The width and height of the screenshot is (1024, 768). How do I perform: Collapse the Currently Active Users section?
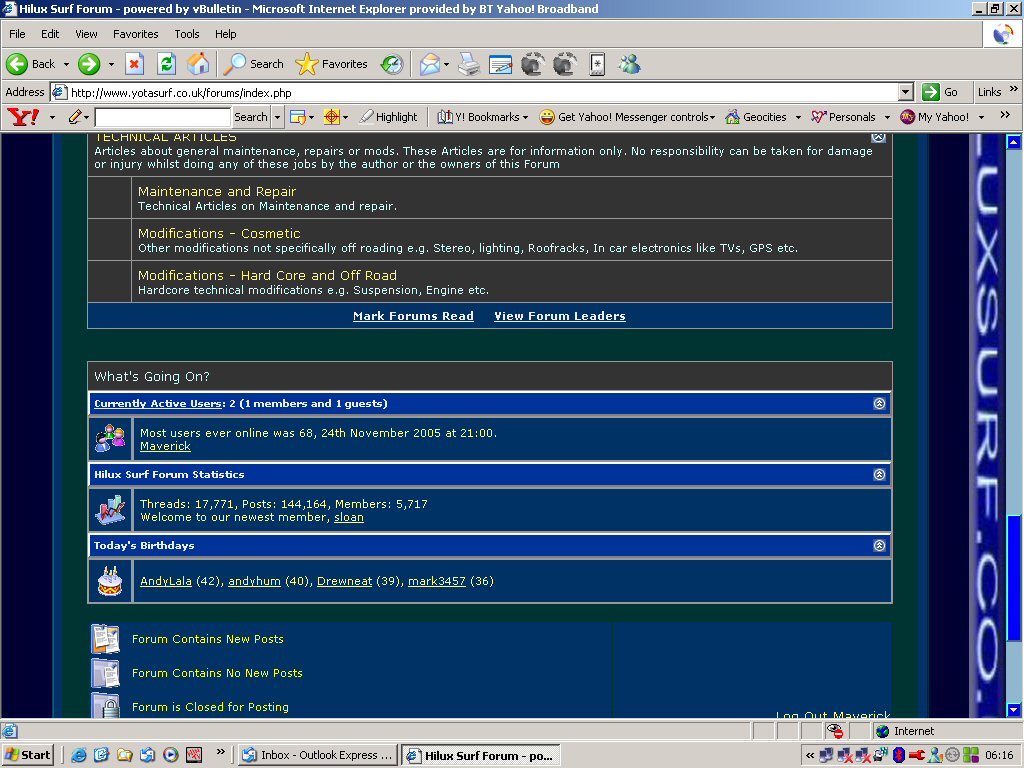(879, 404)
